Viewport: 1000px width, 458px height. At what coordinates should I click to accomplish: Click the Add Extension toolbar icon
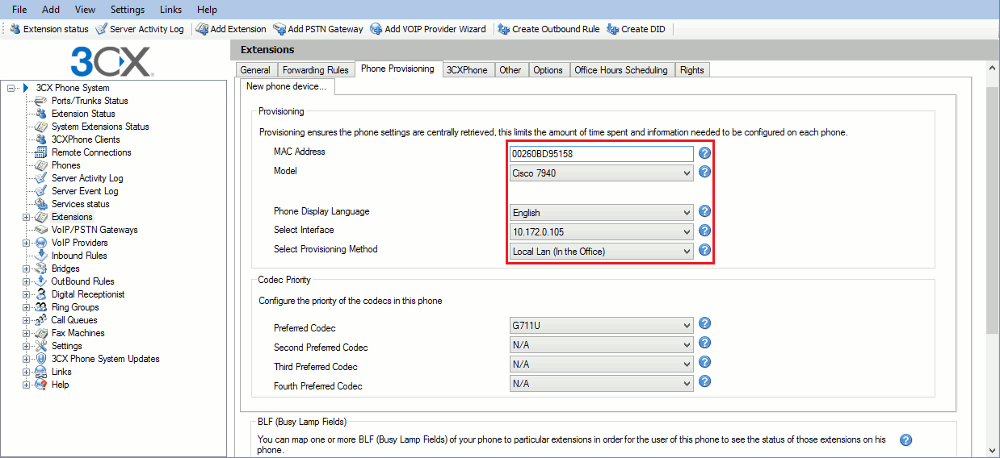[202, 29]
